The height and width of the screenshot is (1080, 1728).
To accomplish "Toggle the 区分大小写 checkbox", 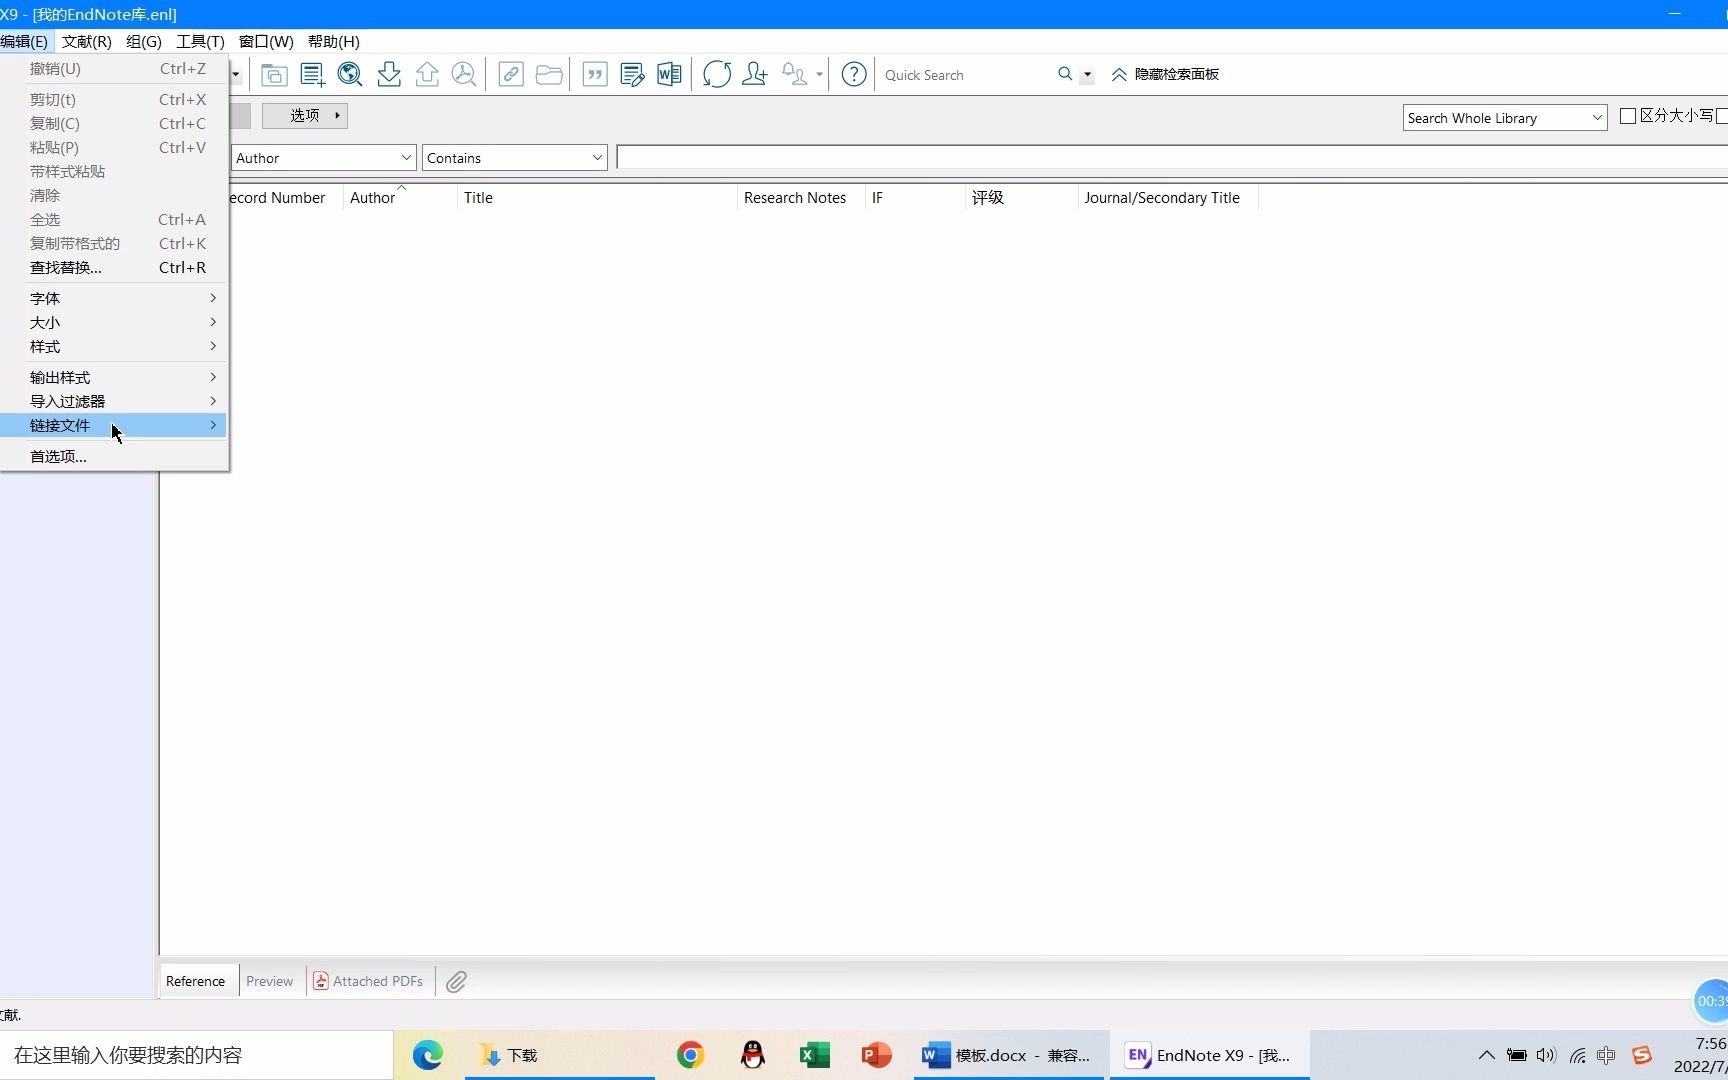I will pos(1627,116).
